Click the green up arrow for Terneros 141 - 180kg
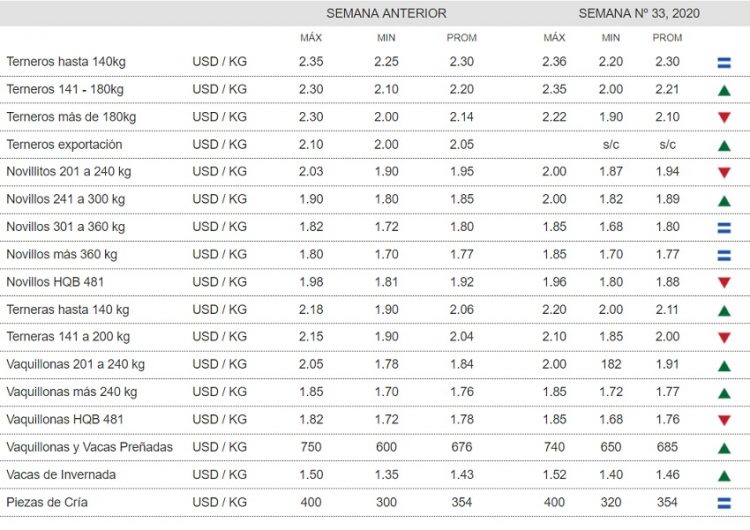 (722, 90)
